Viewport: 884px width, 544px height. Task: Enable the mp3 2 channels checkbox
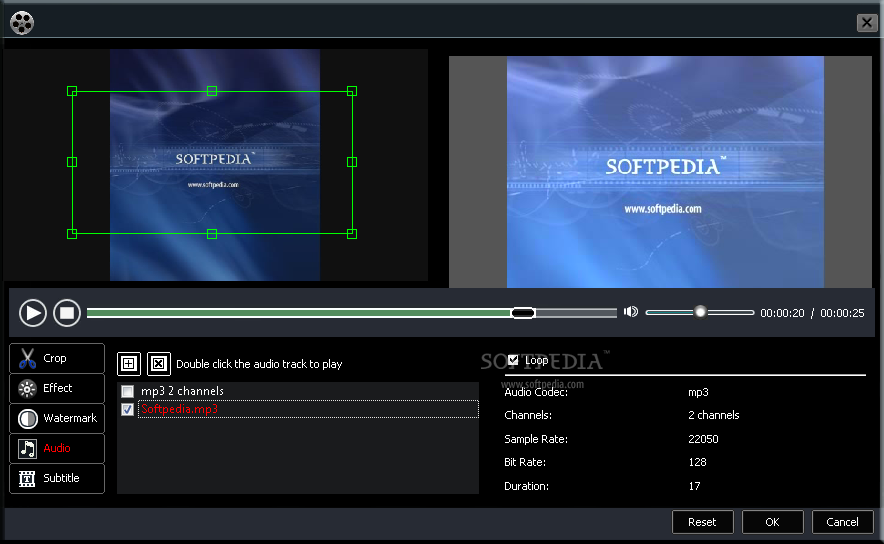click(x=128, y=391)
